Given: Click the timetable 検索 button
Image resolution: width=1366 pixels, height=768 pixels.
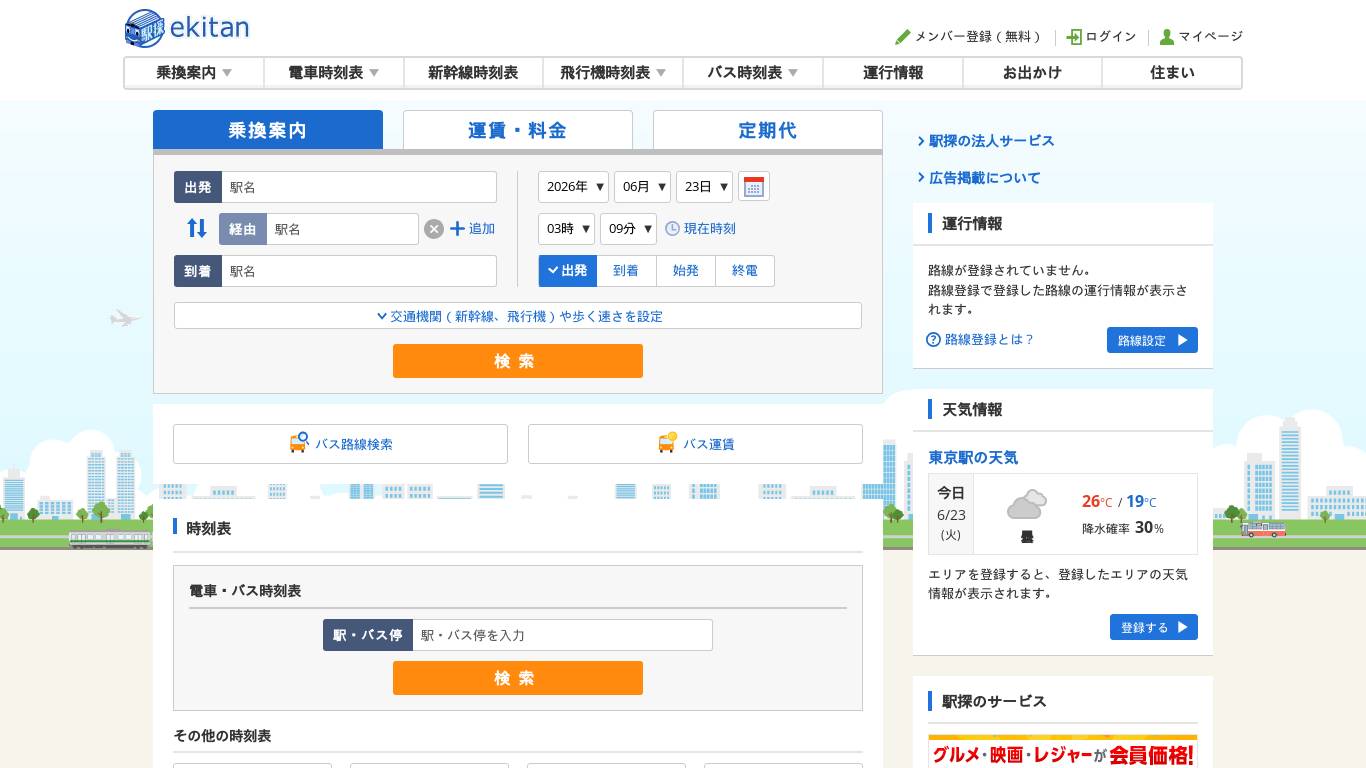Looking at the screenshot, I should click(x=518, y=678).
